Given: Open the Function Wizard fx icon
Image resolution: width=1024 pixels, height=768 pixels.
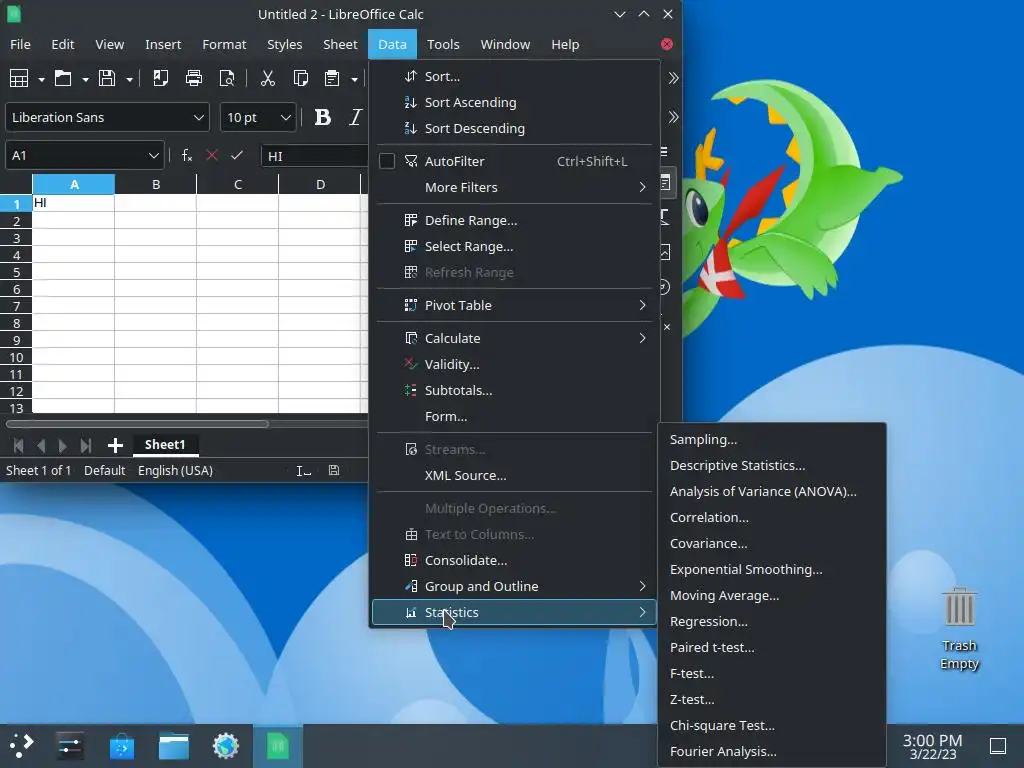Looking at the screenshot, I should click(x=187, y=155).
